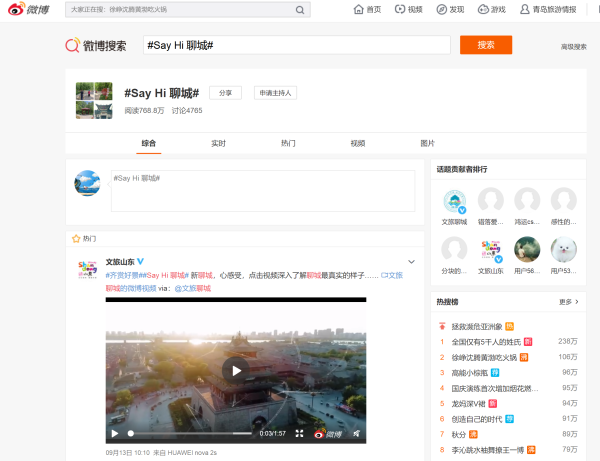Switch to the 实时 tab
Image resolution: width=600 pixels, height=461 pixels.
point(218,143)
